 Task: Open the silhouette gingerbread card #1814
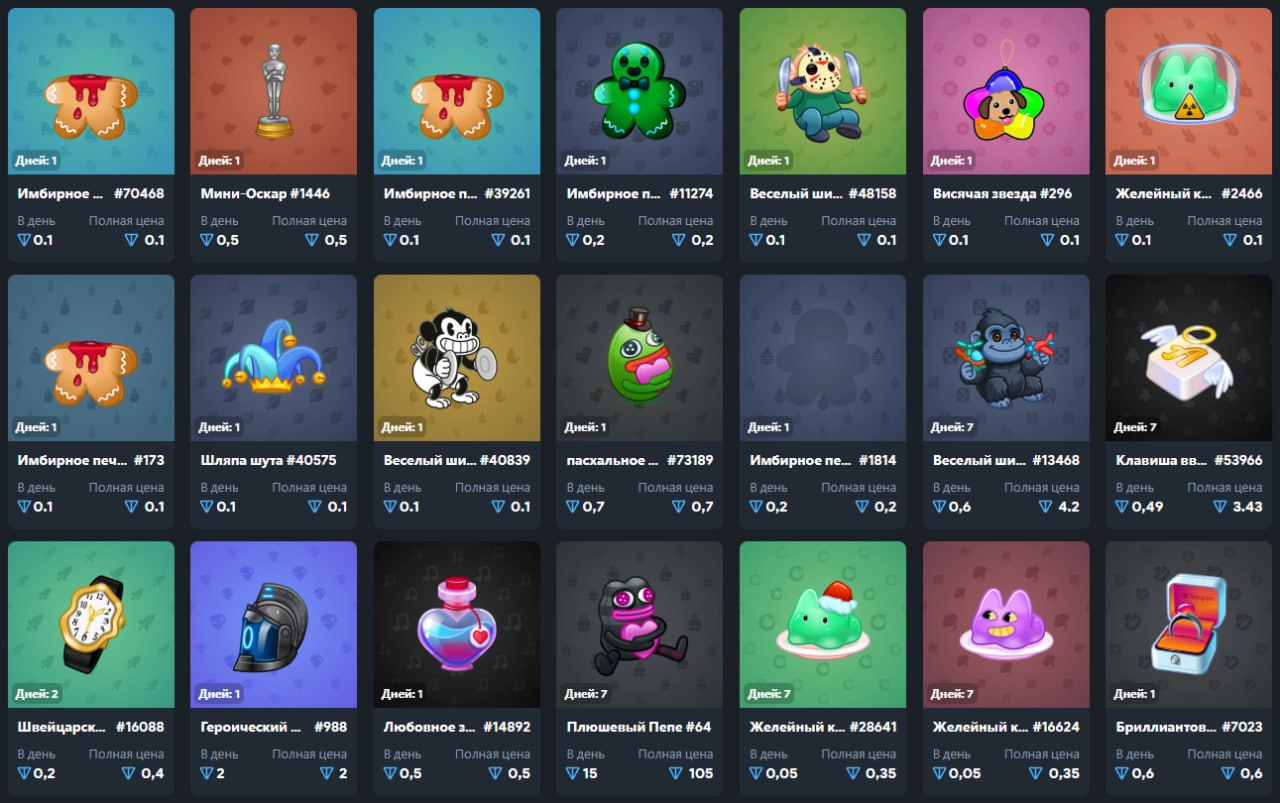pos(823,401)
